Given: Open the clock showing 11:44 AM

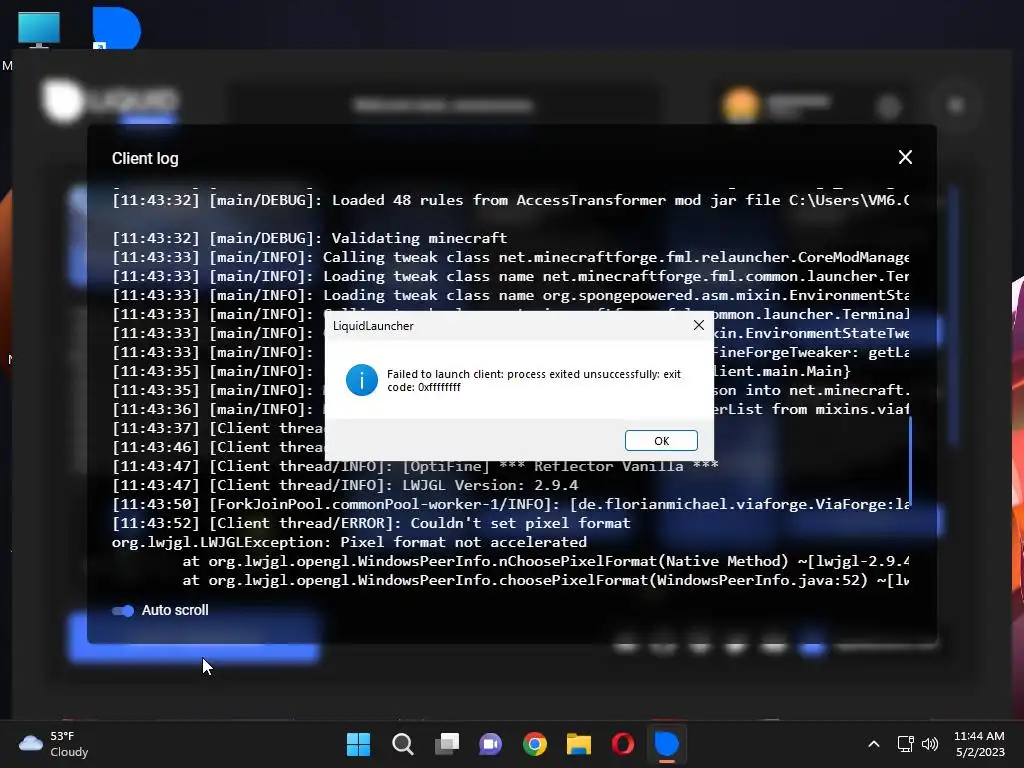Looking at the screenshot, I should (x=980, y=744).
